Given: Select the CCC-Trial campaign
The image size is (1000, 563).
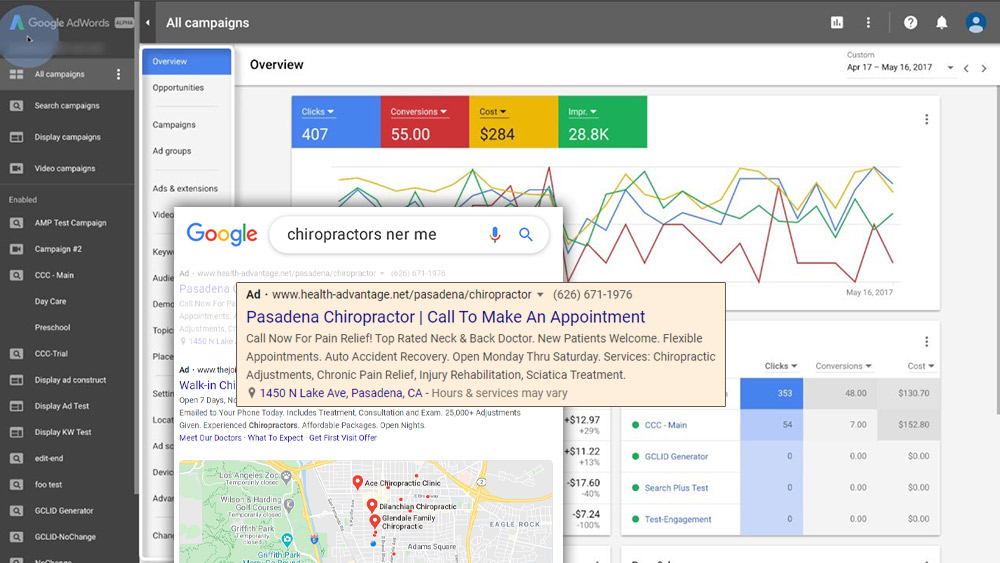Looking at the screenshot, I should 51,354.
